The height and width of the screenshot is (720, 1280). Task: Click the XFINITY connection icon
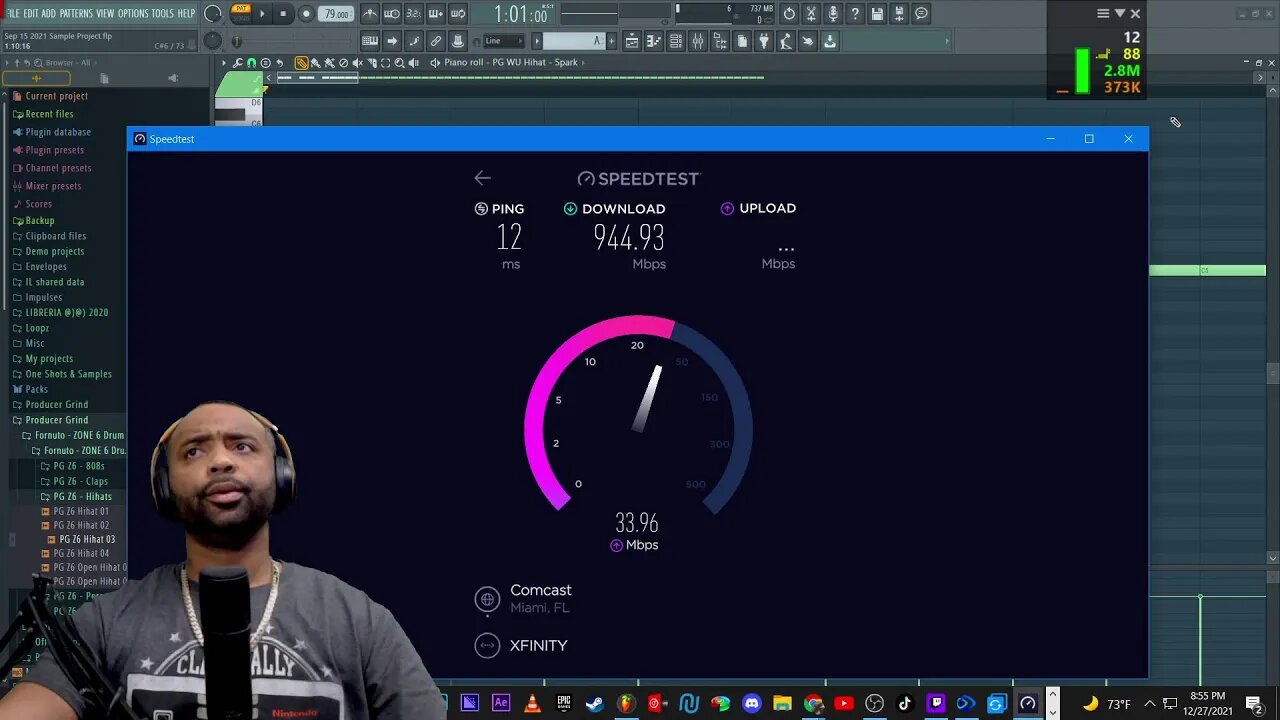point(487,646)
